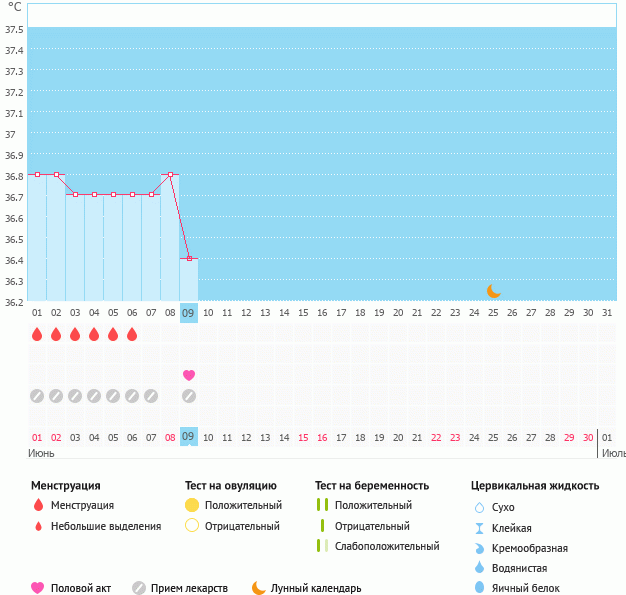
Task: Click the 'Сухо' cervical fluid legend item
Action: (503, 507)
